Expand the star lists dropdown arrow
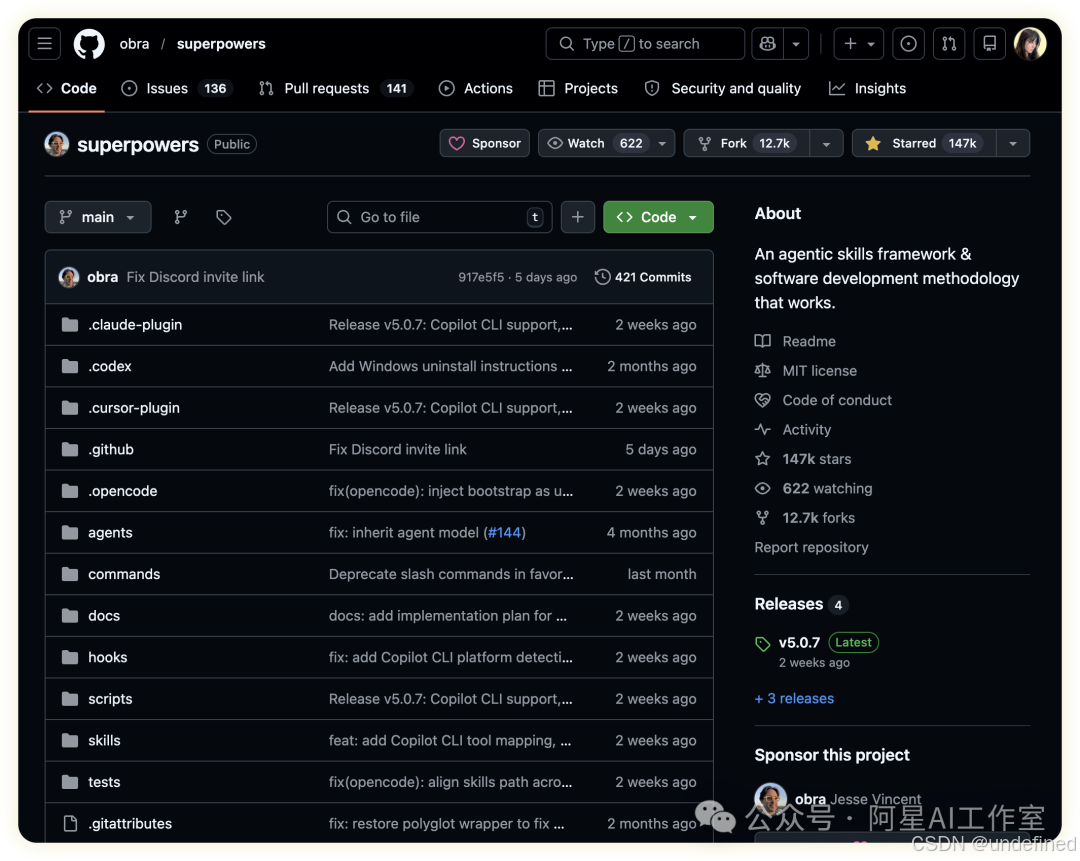Screen dimensions: 1080x861 point(1013,143)
